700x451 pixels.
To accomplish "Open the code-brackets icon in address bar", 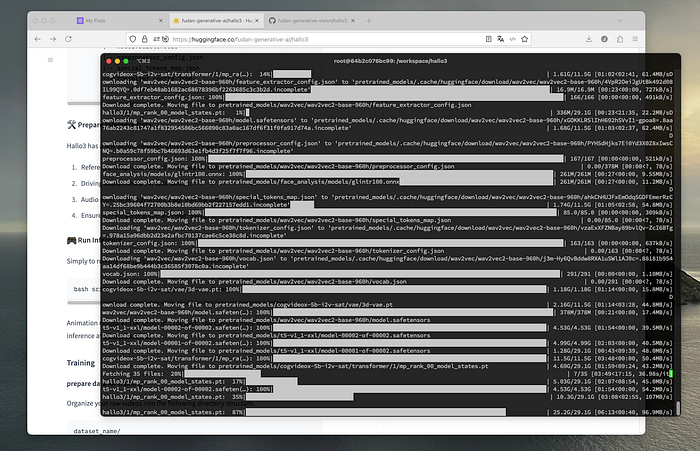I will point(512,39).
